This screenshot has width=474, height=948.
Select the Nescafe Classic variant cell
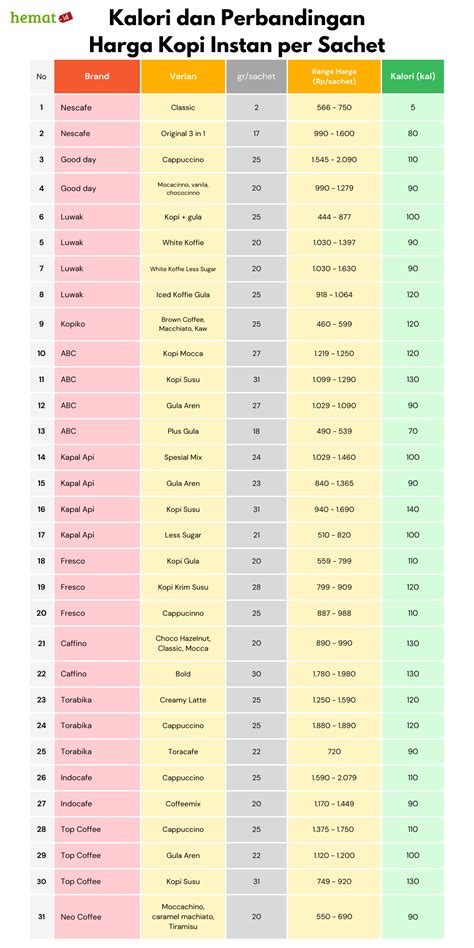pyautogui.click(x=183, y=108)
